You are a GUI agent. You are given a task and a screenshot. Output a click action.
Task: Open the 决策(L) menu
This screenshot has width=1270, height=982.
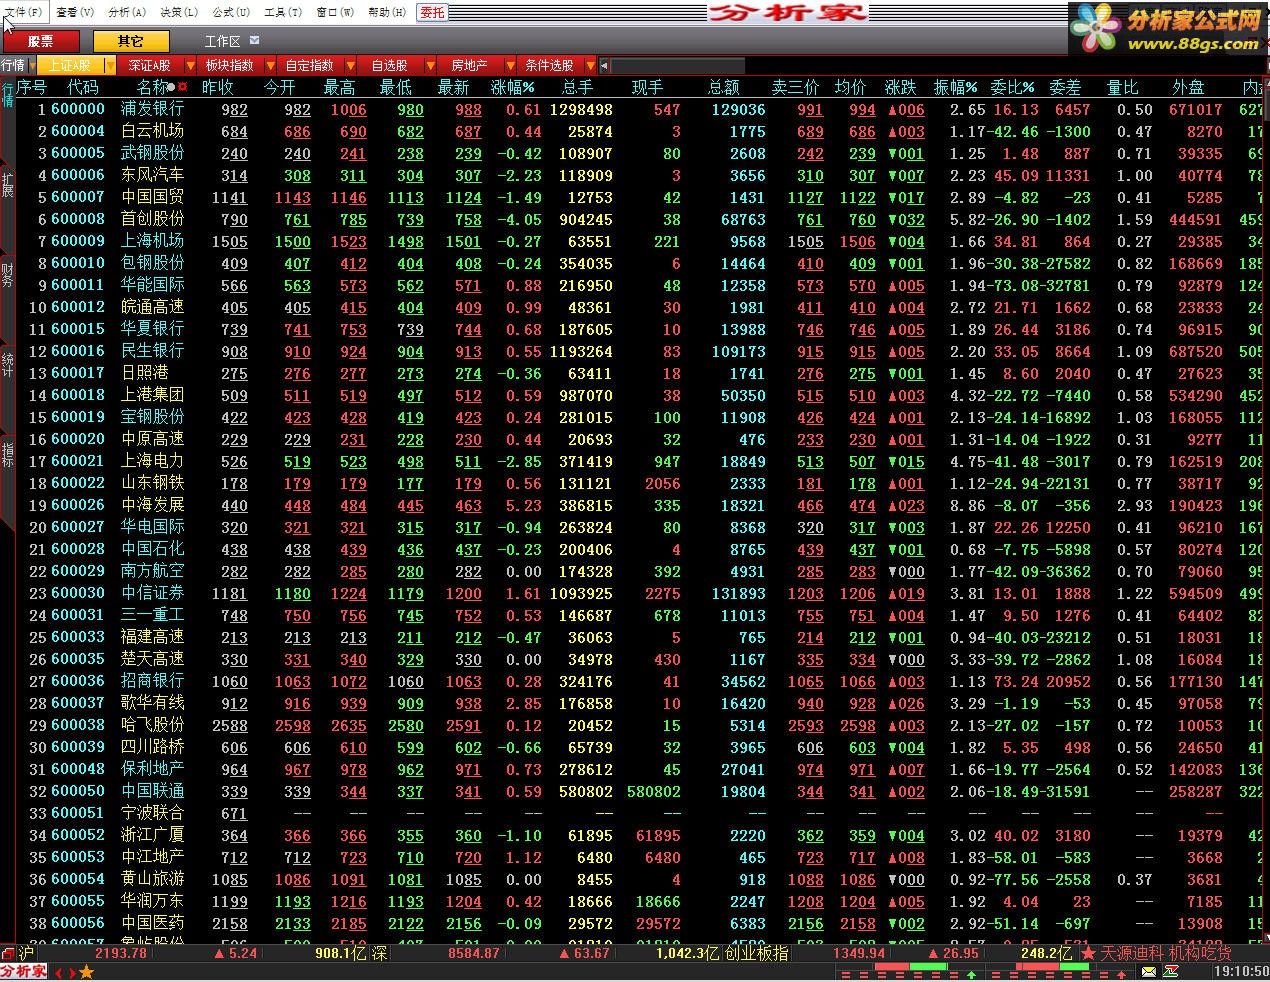point(179,12)
